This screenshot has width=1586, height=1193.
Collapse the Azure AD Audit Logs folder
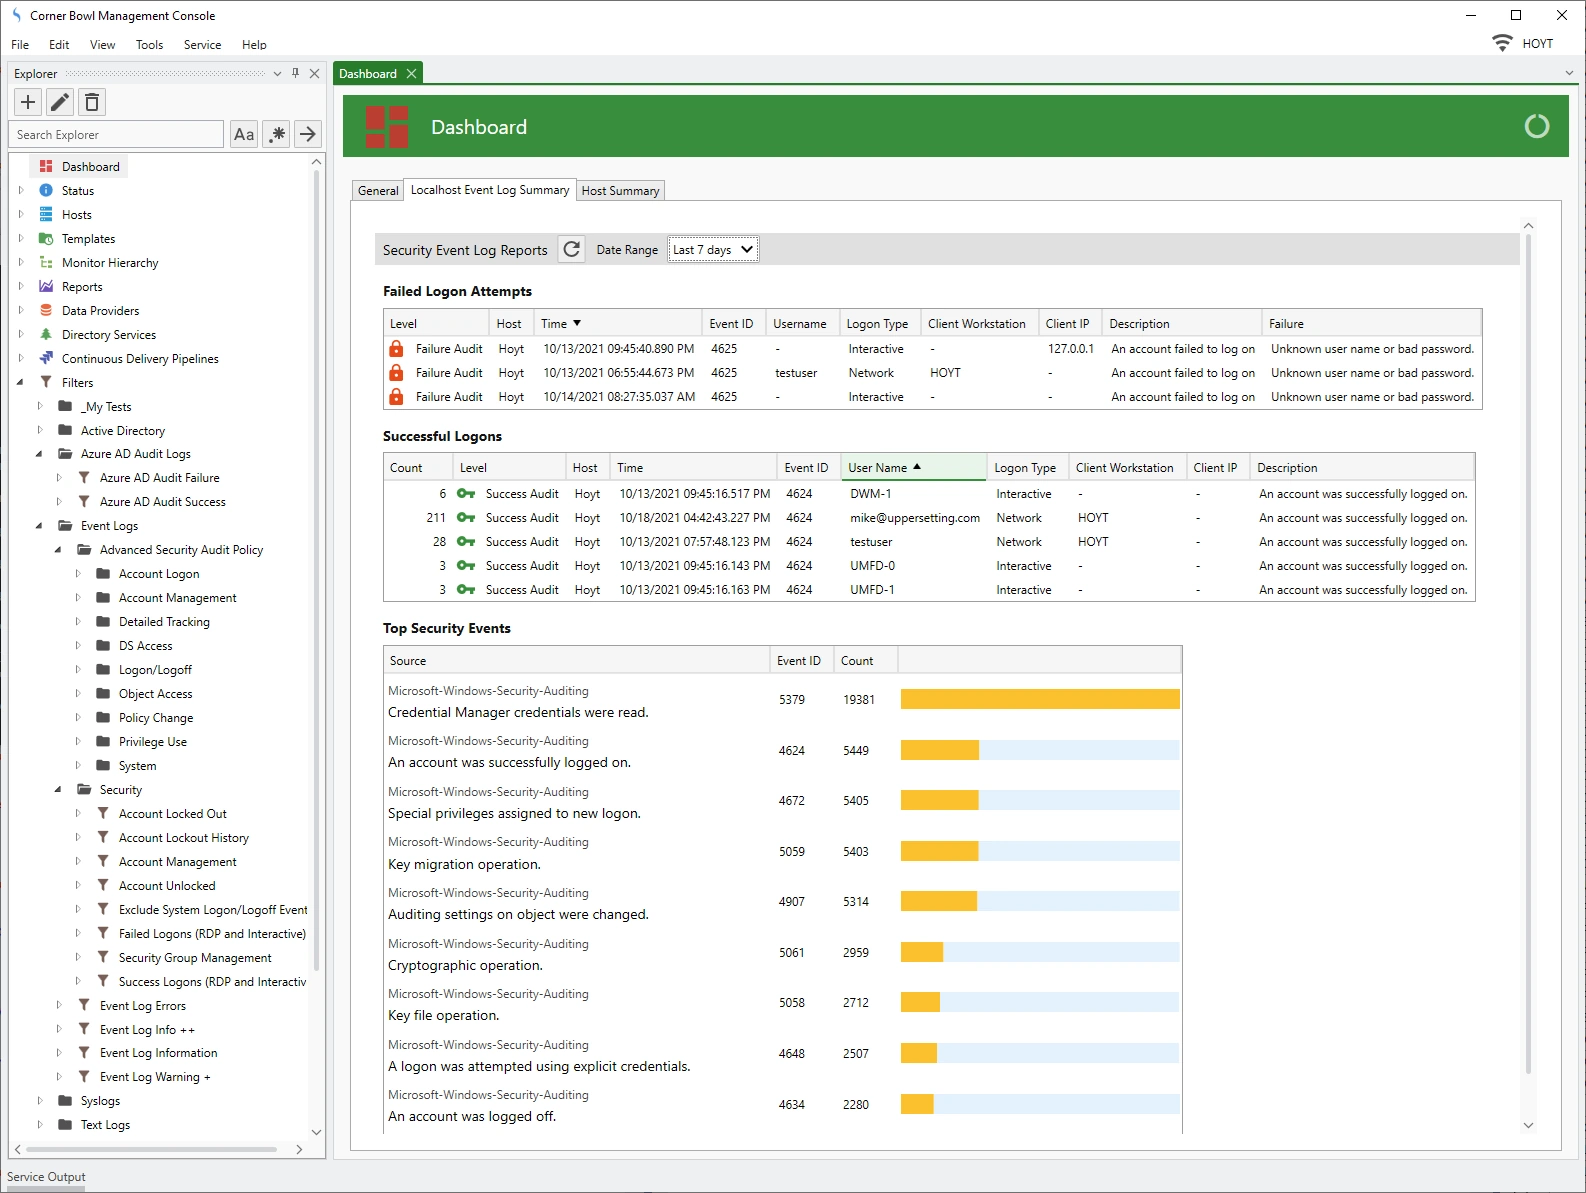(x=40, y=454)
